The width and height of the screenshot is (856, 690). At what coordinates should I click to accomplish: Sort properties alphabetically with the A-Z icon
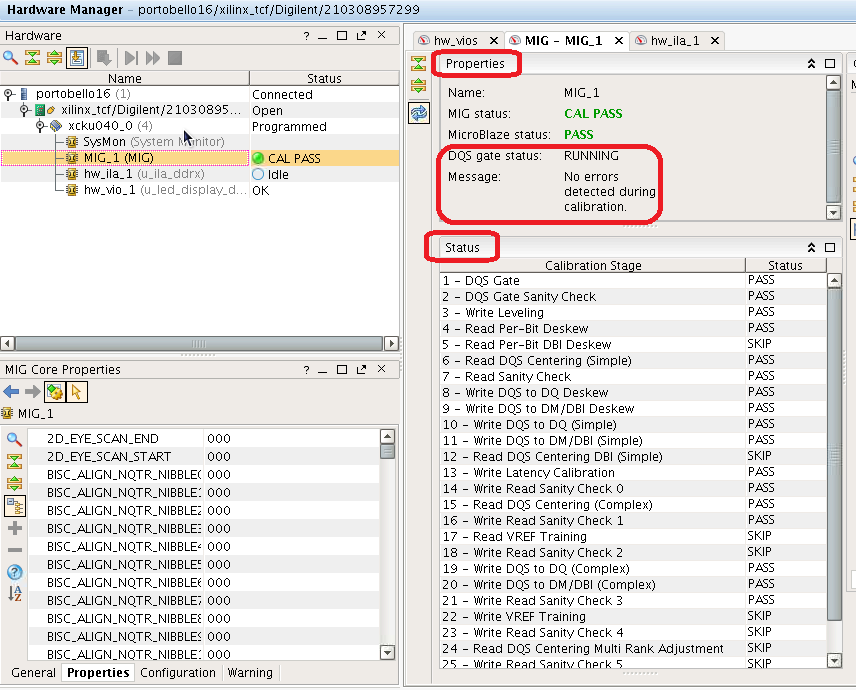[15, 594]
